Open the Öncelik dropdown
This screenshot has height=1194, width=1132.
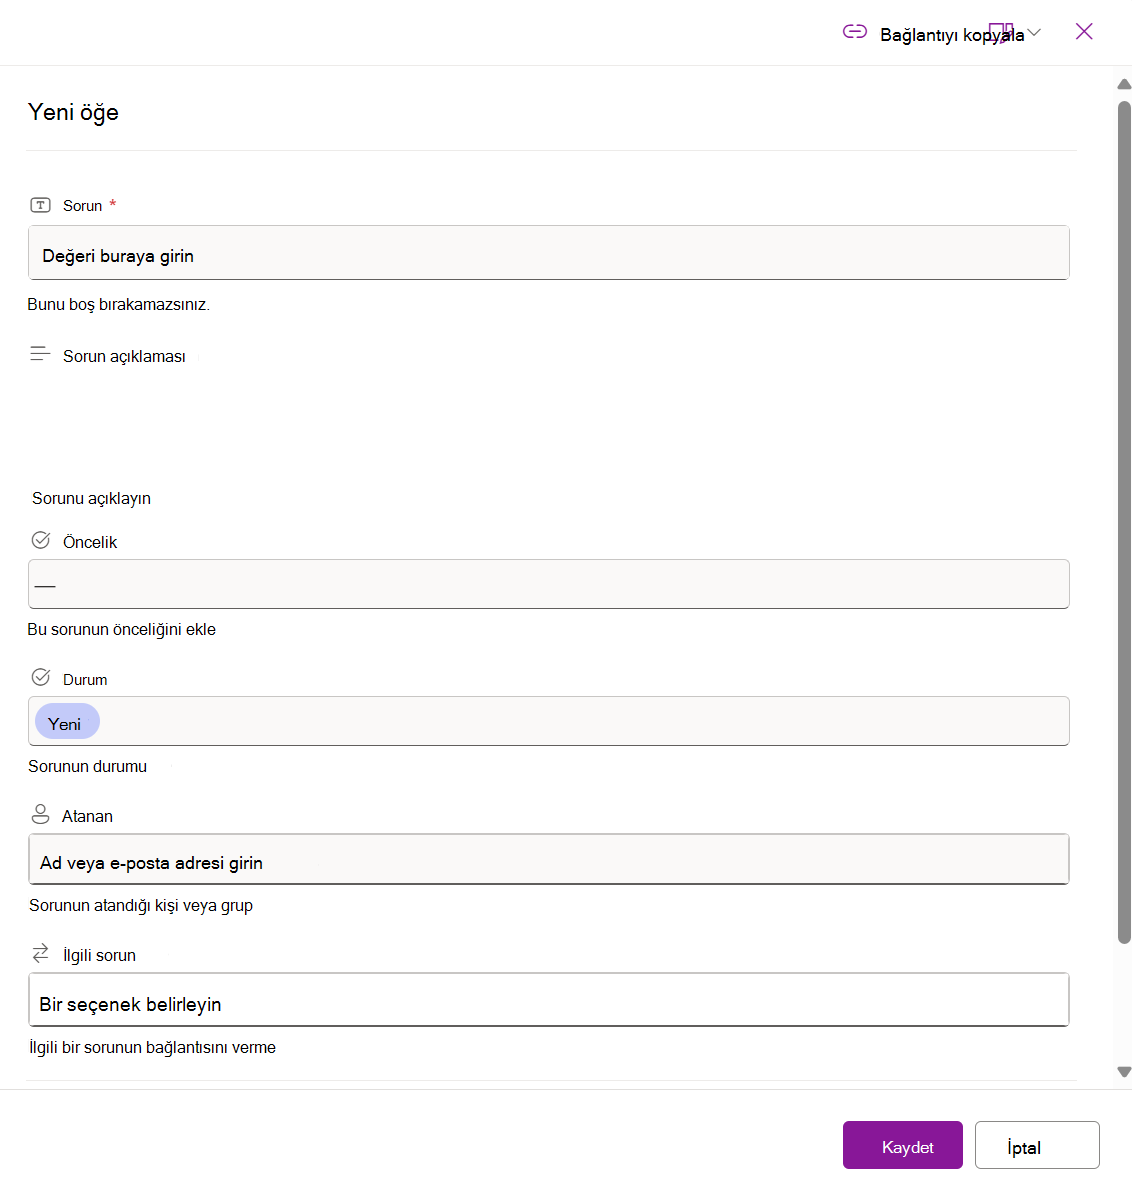[x=548, y=584]
